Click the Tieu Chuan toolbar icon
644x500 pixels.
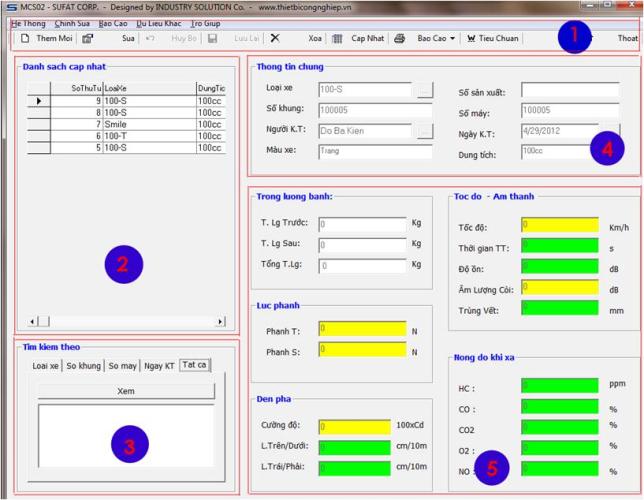tap(471, 39)
